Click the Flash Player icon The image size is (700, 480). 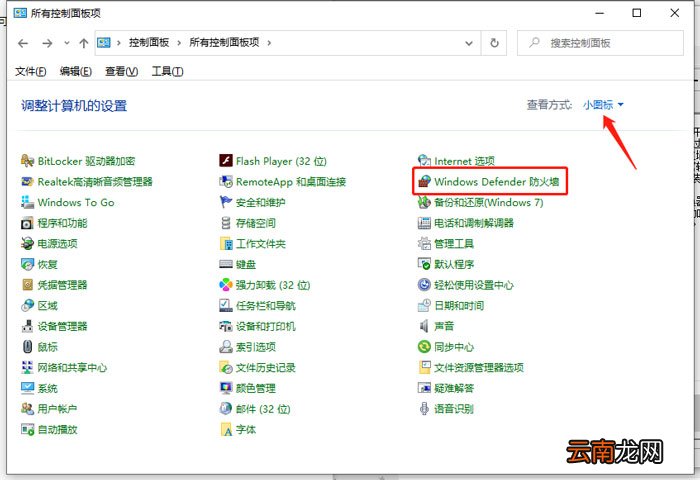coord(226,161)
